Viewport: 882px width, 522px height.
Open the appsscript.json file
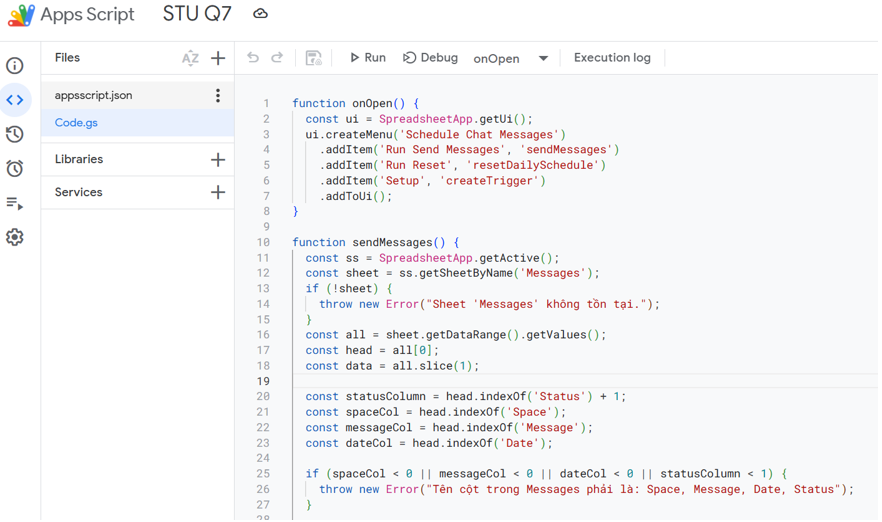click(x=94, y=95)
